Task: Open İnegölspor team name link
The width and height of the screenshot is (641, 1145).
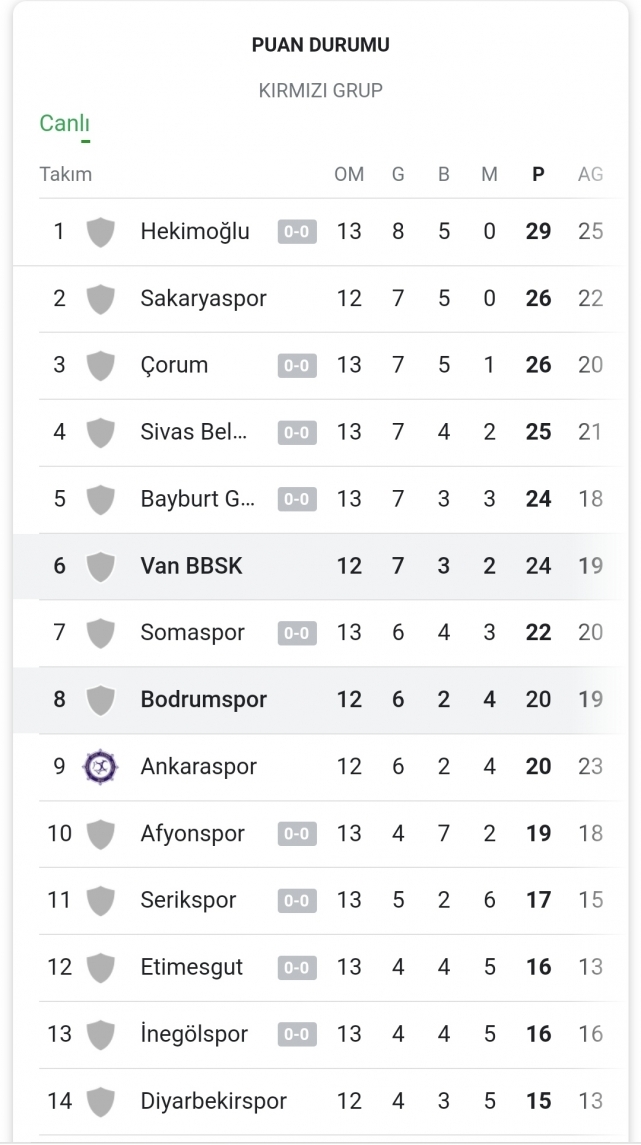Action: point(194,1035)
